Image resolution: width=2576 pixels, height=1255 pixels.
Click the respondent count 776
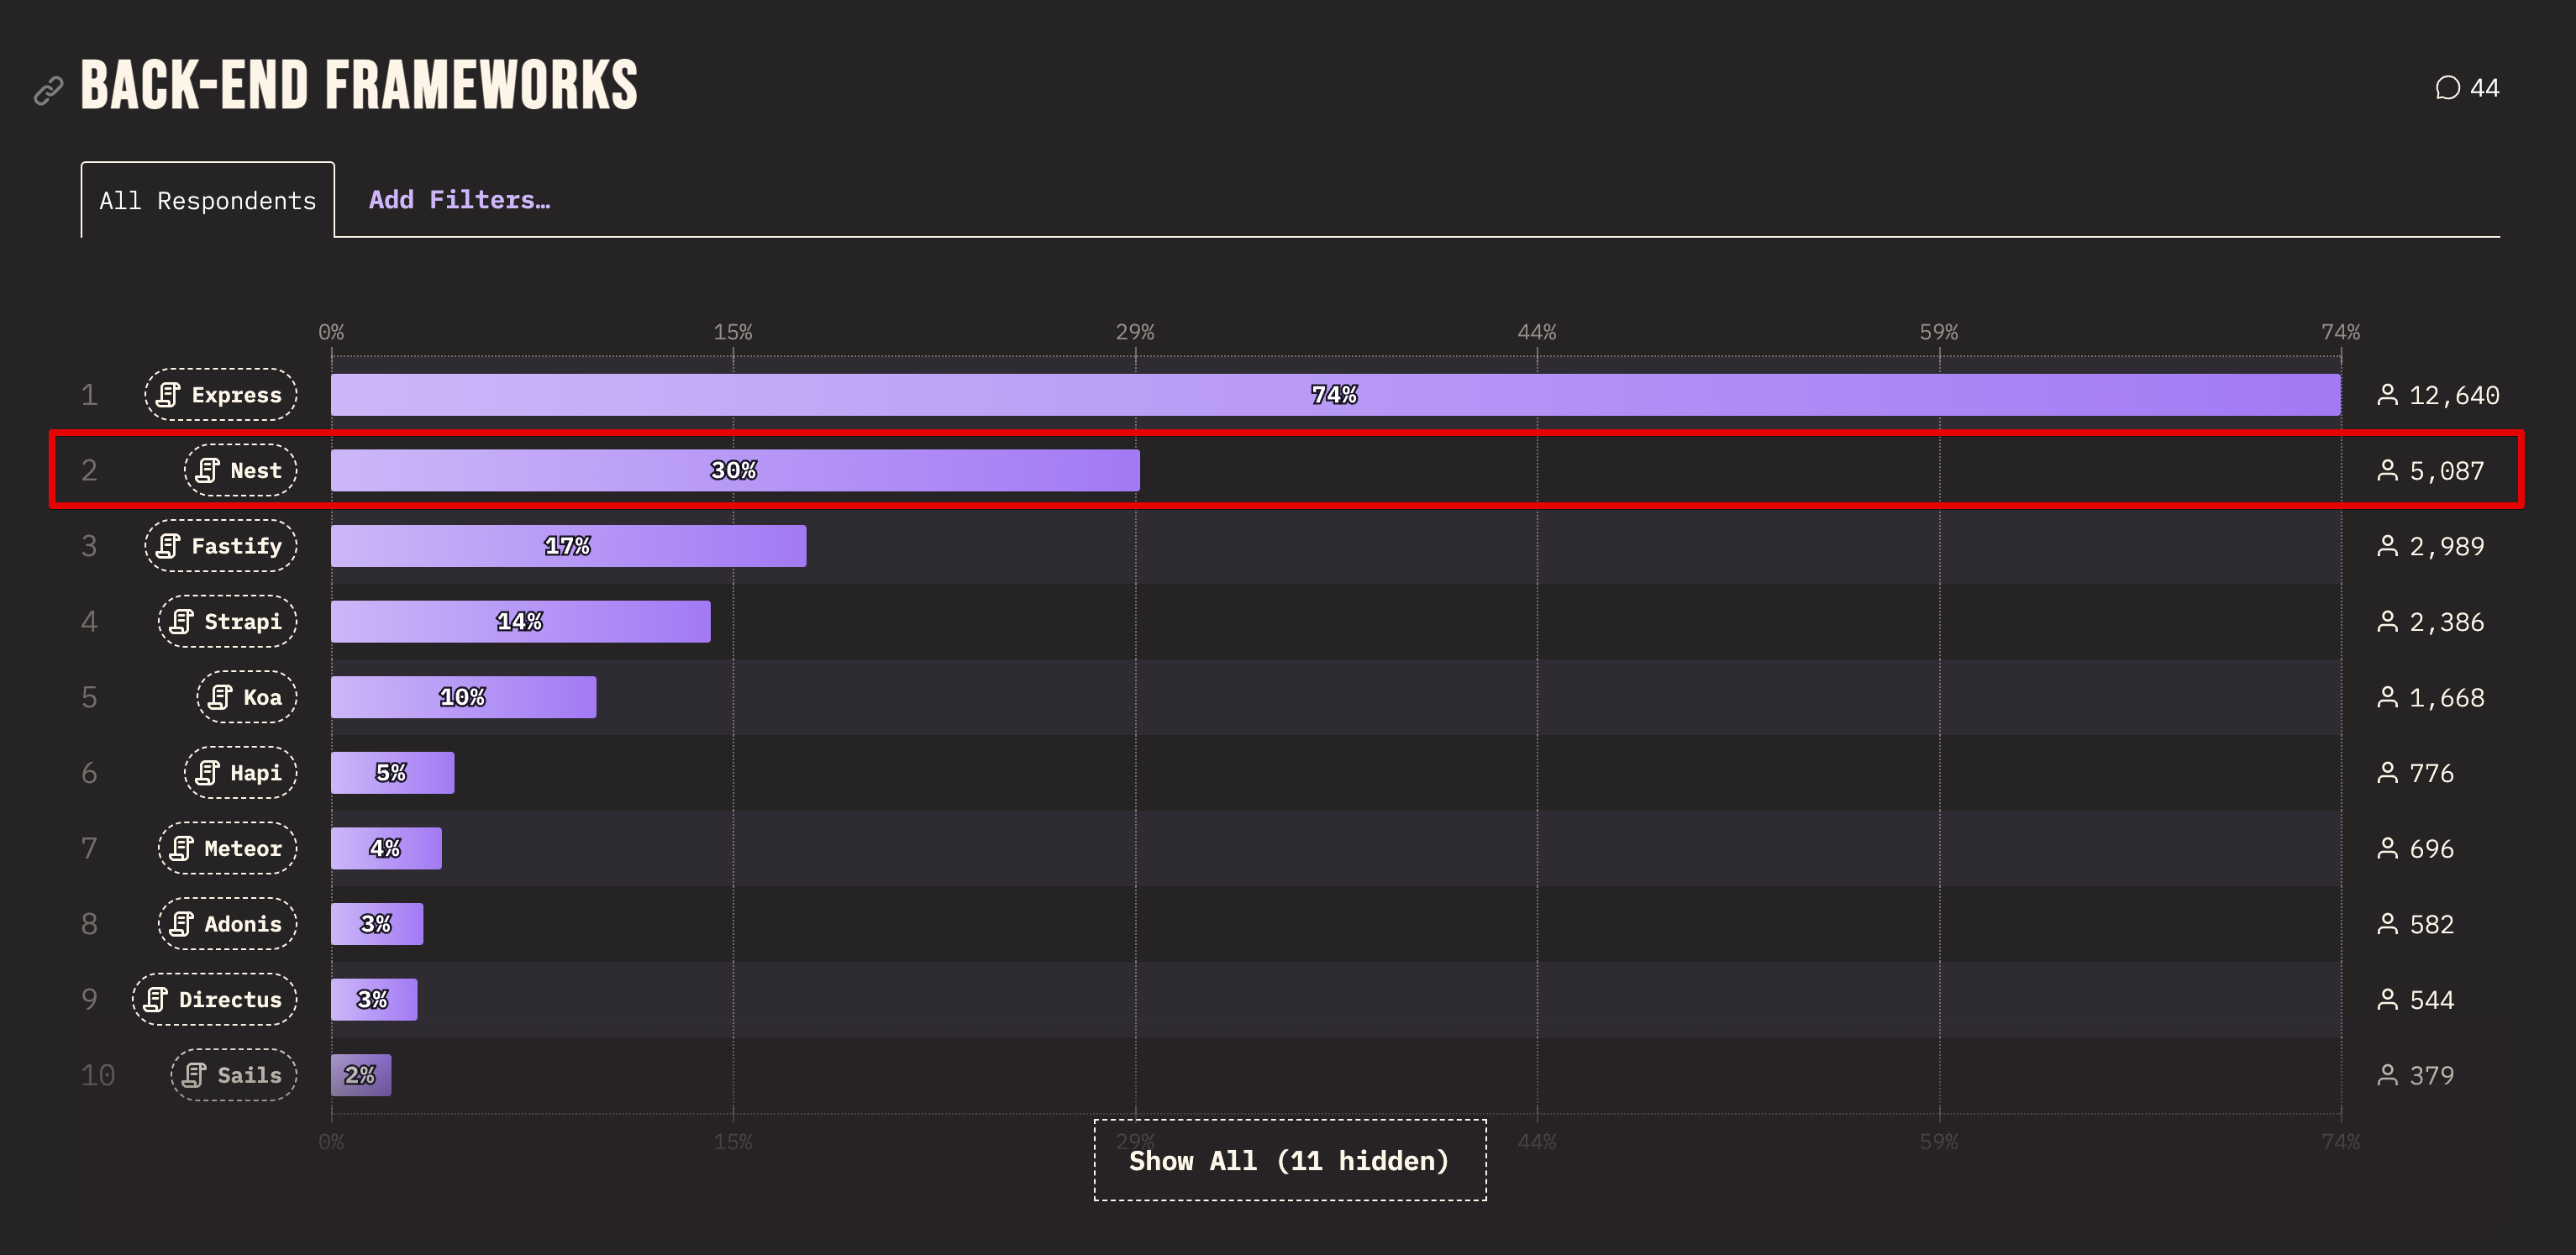pyautogui.click(x=2431, y=773)
